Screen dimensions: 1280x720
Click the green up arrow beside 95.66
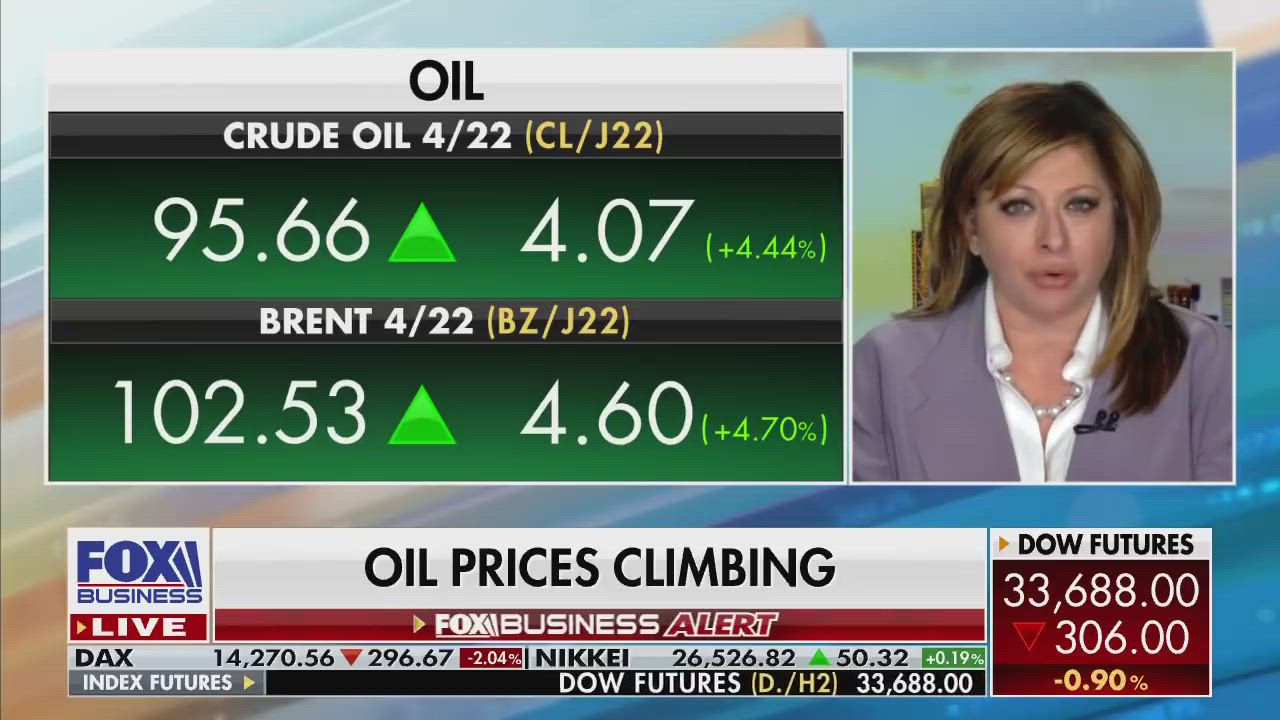click(422, 234)
